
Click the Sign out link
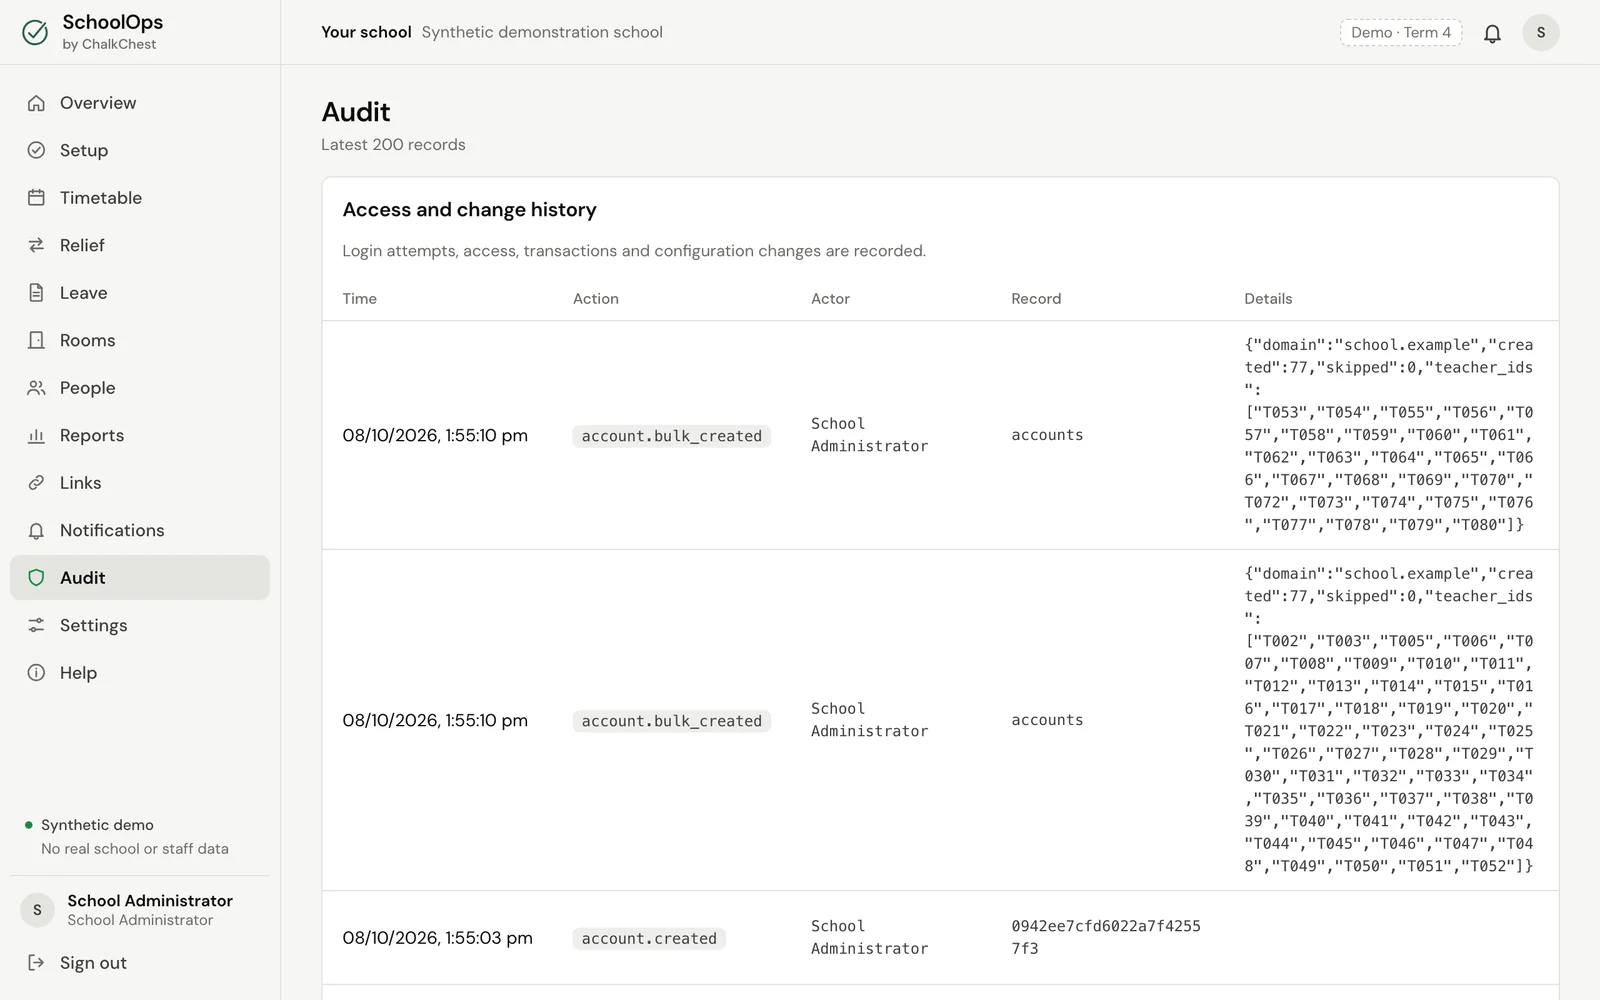(140, 963)
